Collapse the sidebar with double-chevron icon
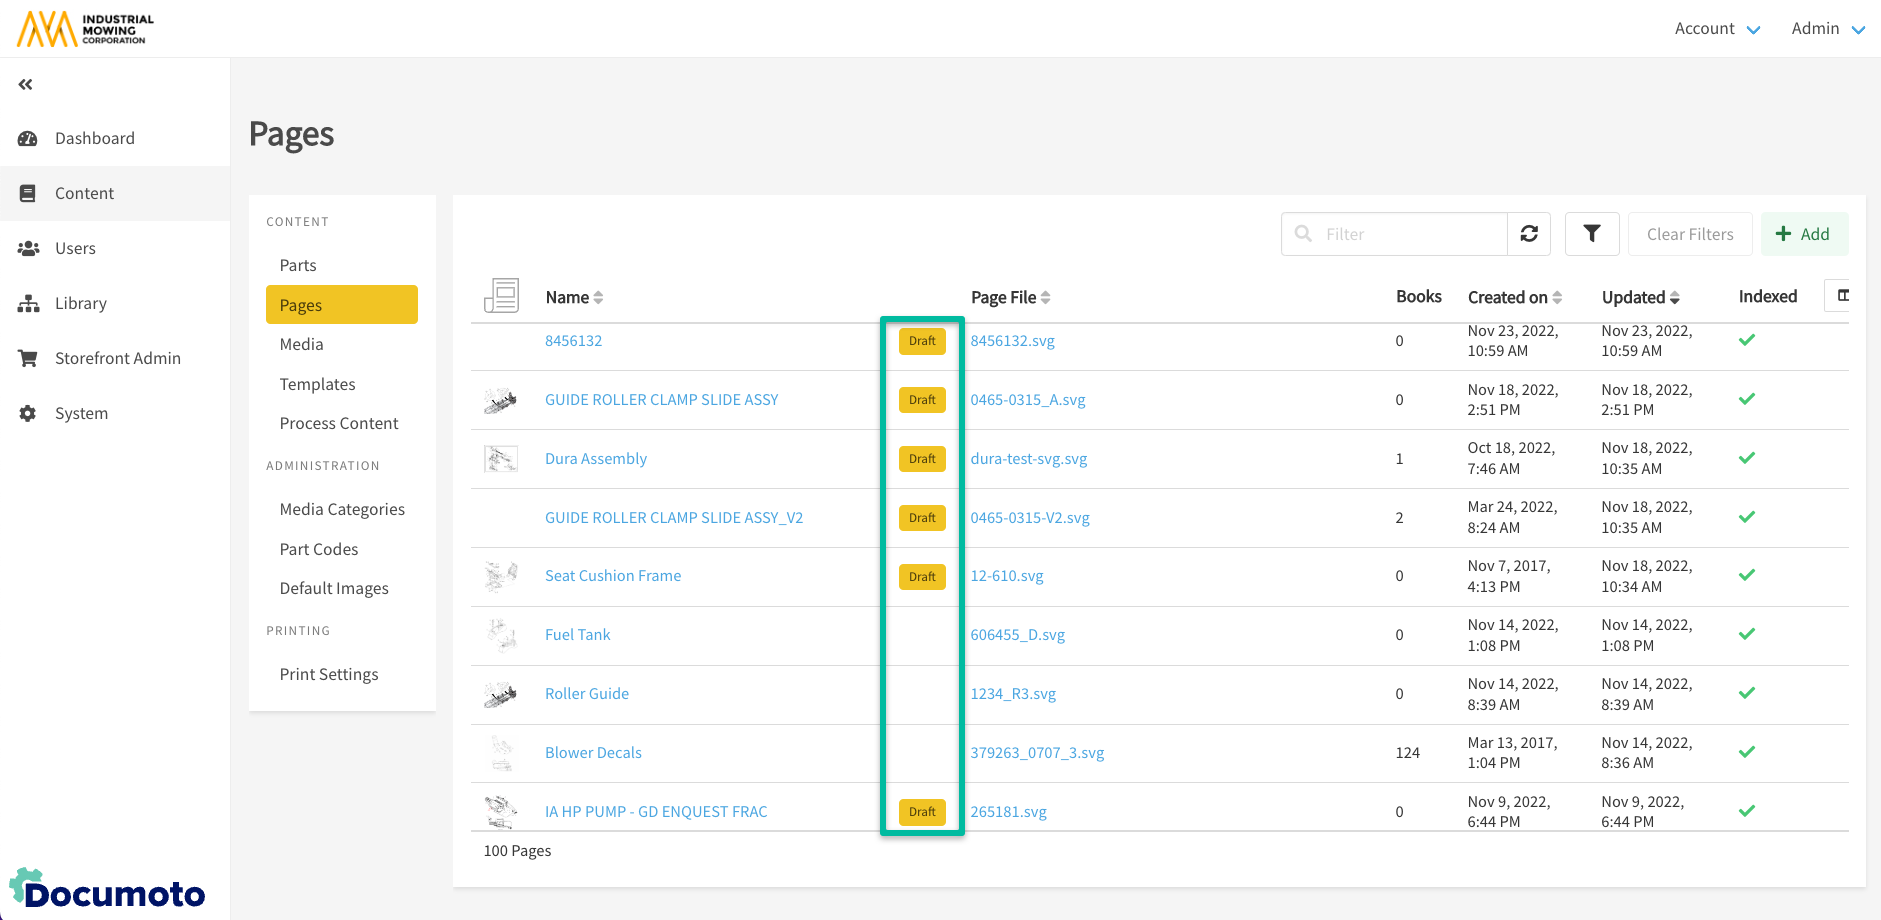 pos(26,85)
